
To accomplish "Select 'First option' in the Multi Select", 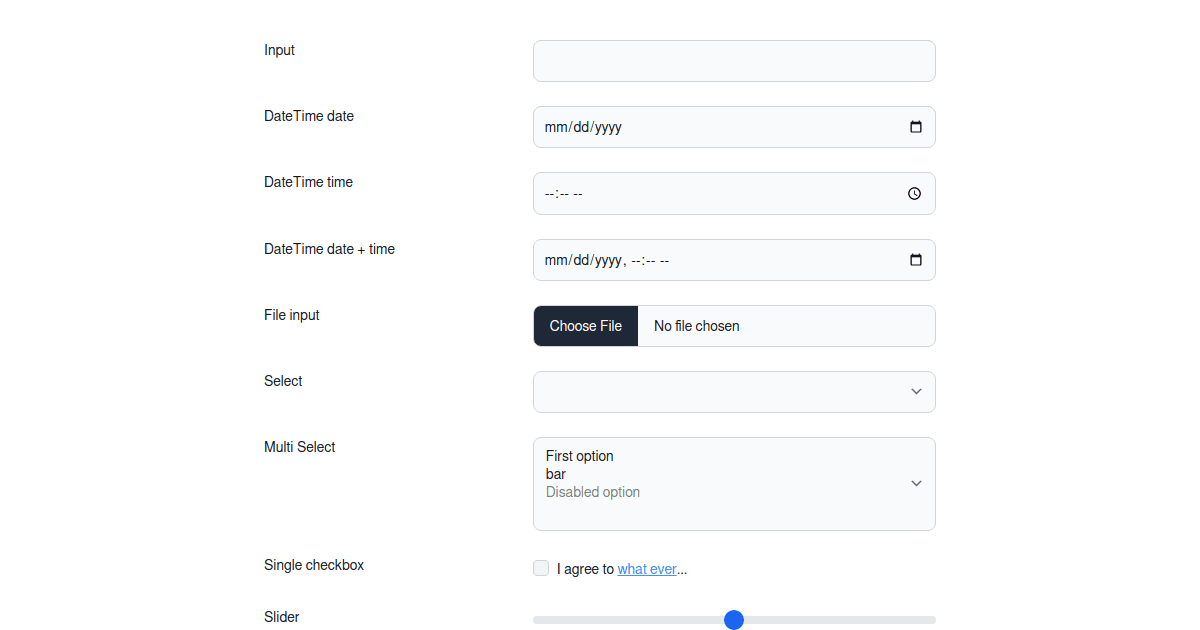I will coord(580,456).
